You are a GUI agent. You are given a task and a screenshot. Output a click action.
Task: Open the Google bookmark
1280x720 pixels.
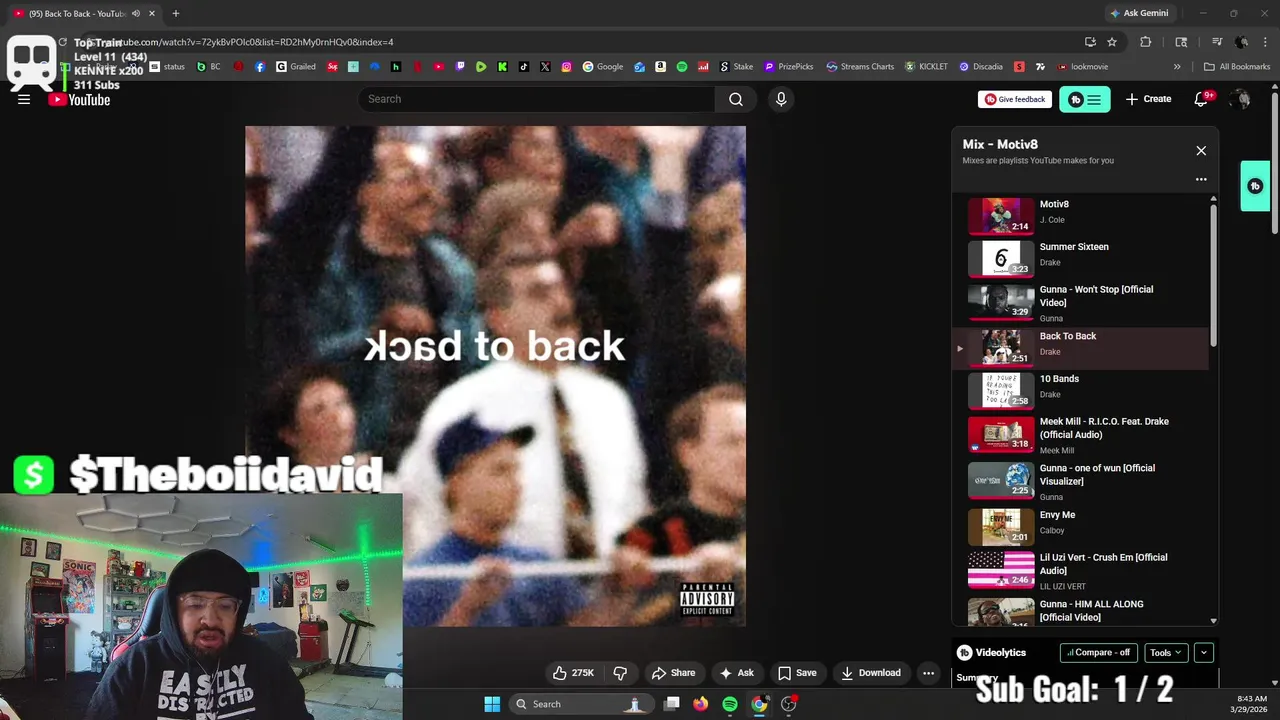(x=603, y=67)
